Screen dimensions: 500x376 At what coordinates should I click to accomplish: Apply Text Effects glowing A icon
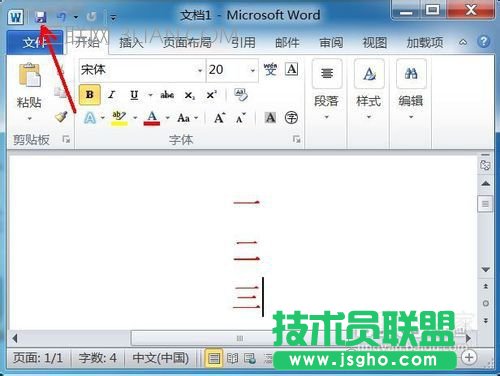pos(90,118)
